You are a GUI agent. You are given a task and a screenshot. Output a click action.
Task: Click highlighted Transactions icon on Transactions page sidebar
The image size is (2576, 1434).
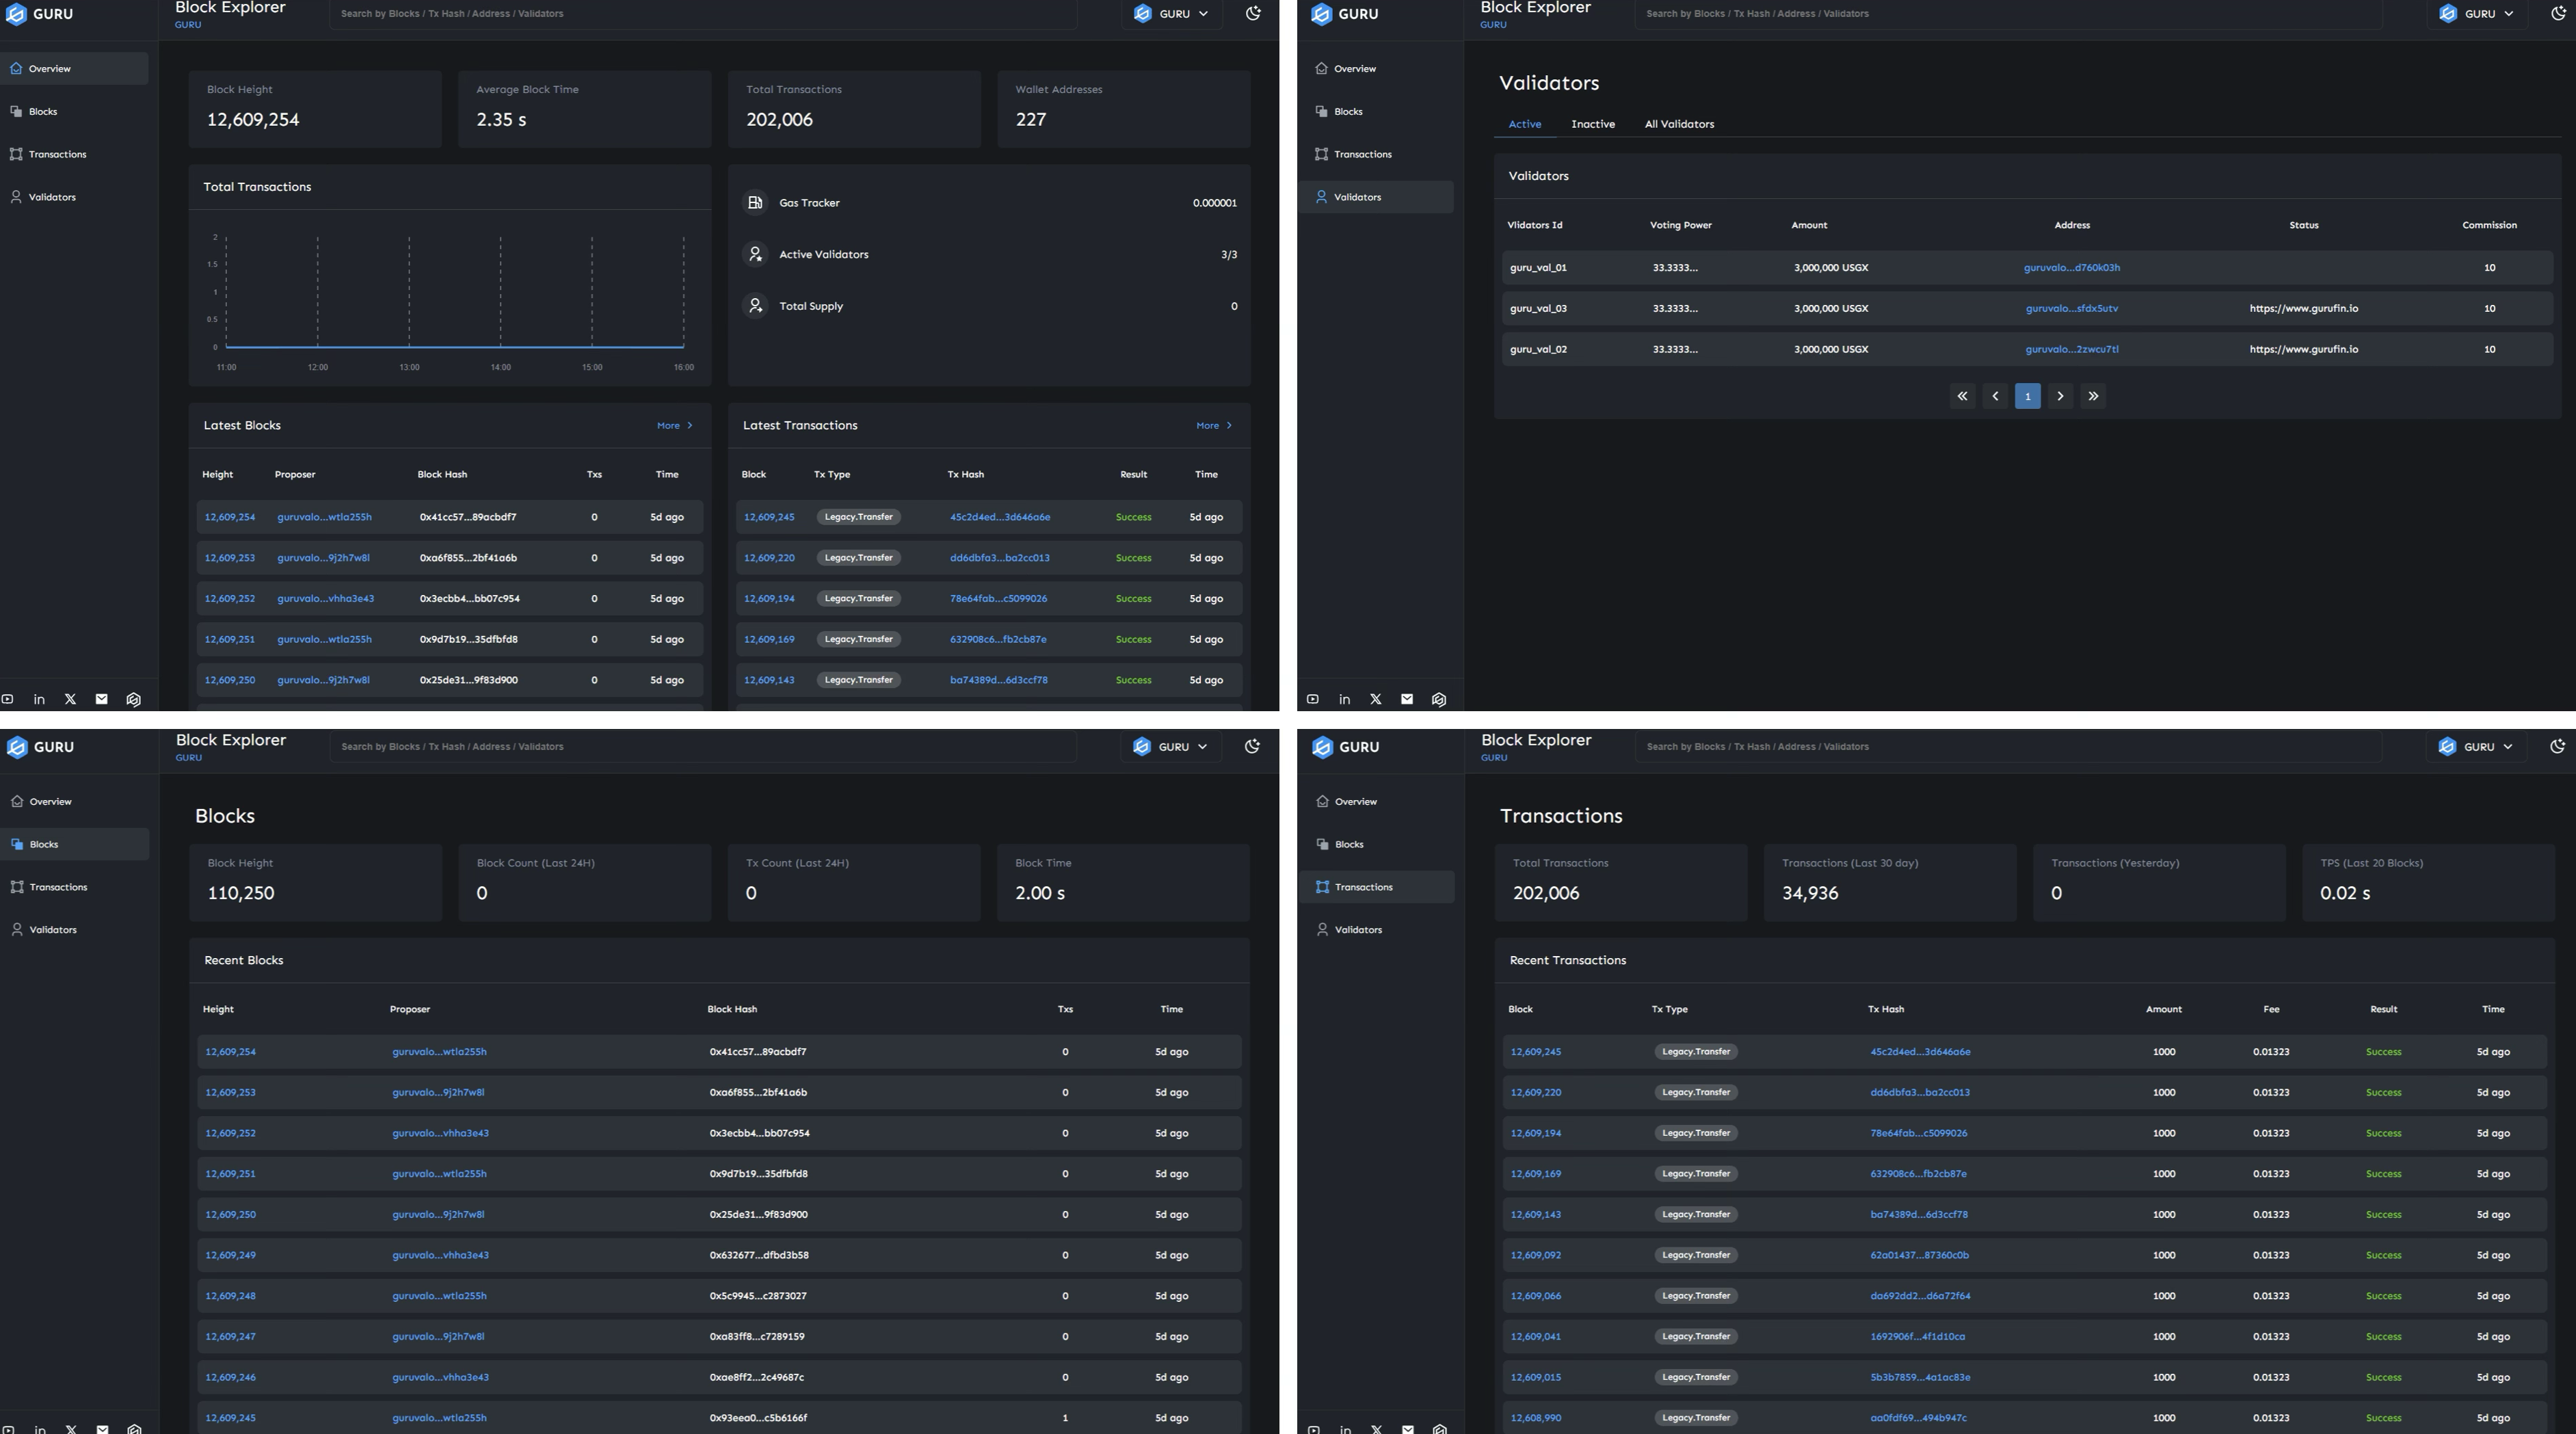pyautogui.click(x=1322, y=887)
